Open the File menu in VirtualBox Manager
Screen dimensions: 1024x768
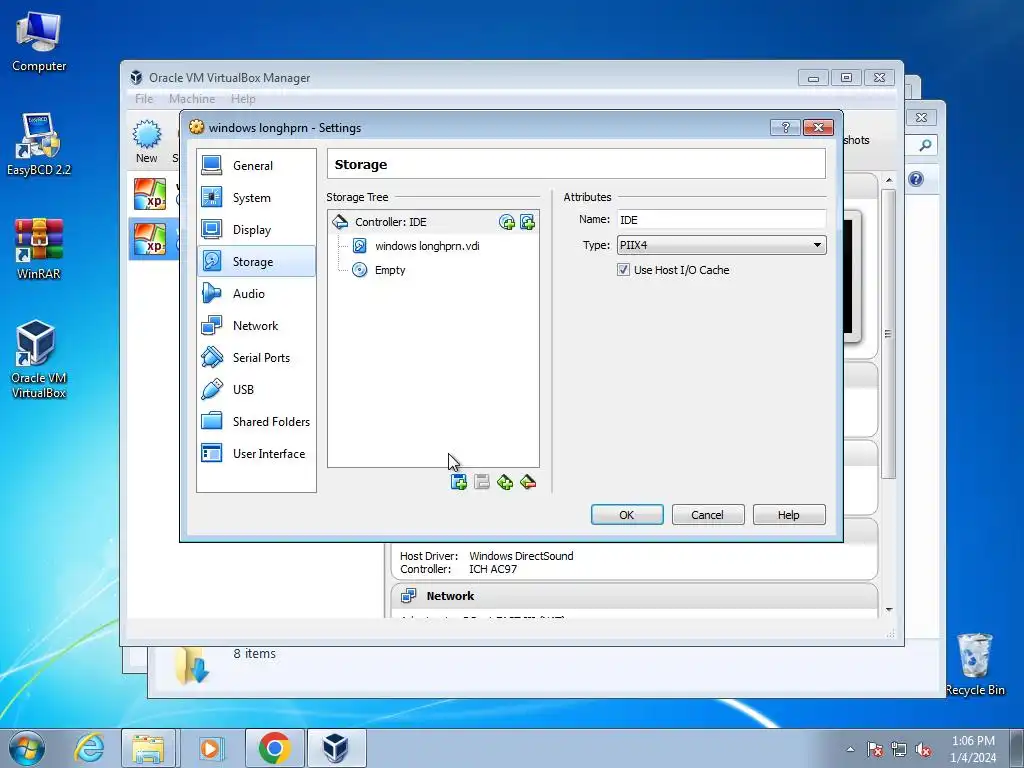point(144,99)
